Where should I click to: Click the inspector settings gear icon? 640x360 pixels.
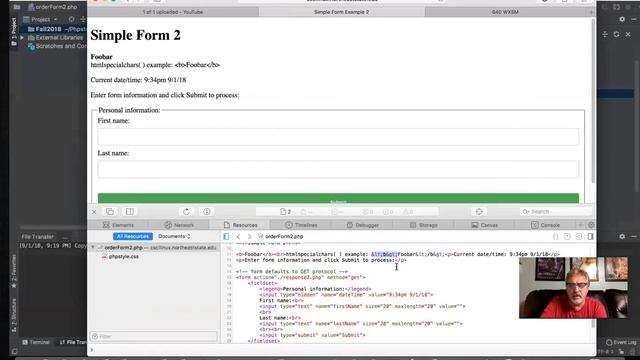[591, 225]
